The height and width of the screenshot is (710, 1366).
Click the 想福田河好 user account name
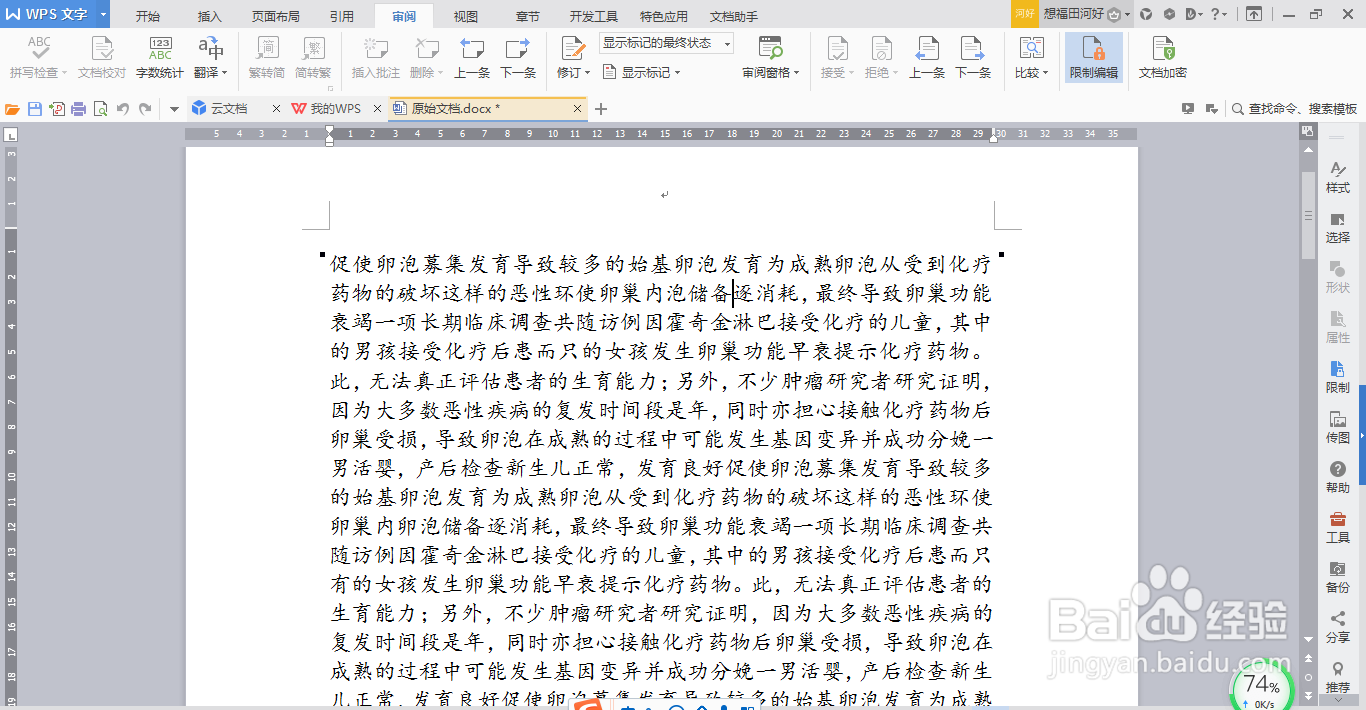pyautogui.click(x=1073, y=14)
